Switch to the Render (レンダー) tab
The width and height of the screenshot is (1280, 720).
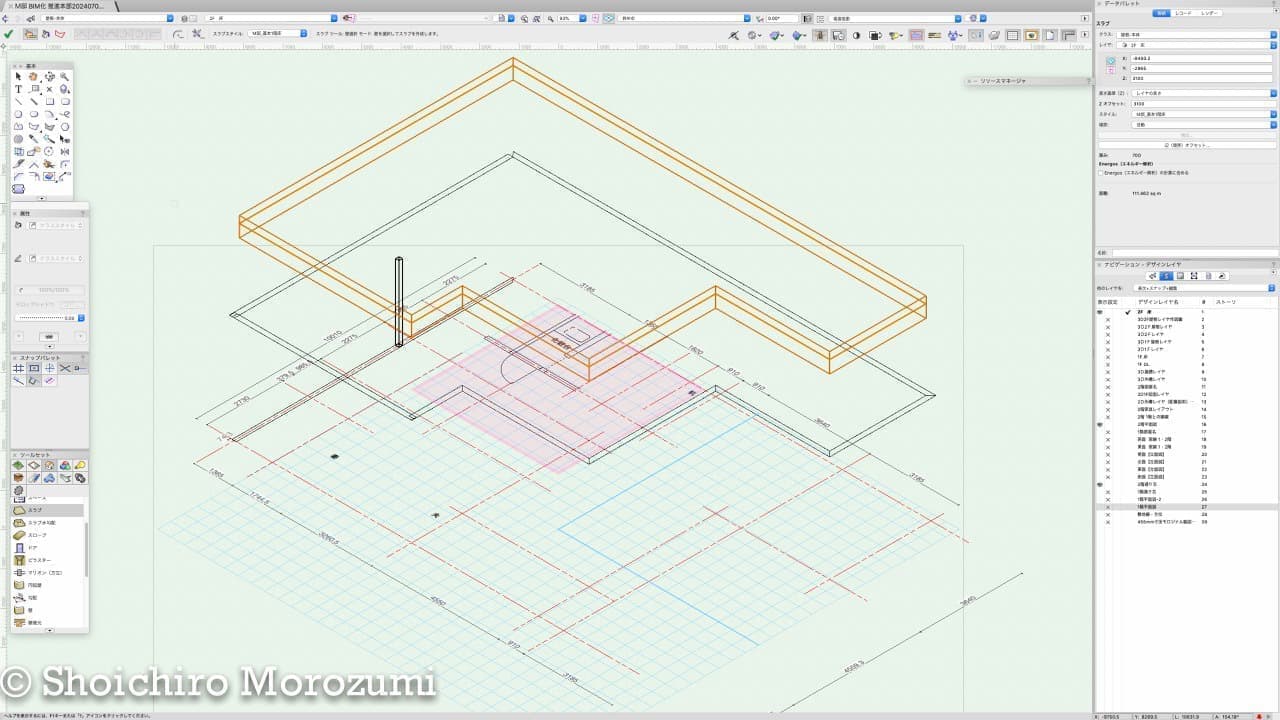click(1210, 13)
